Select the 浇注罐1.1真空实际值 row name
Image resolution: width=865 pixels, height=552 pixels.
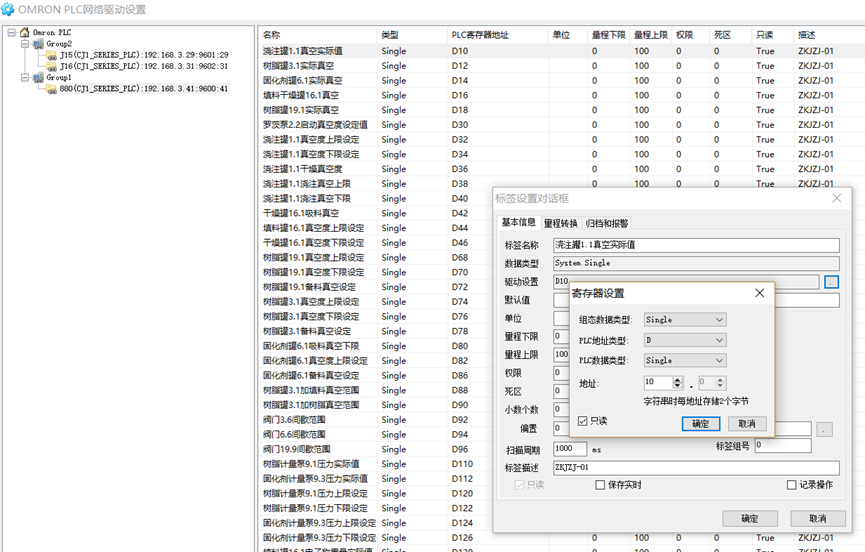point(303,51)
